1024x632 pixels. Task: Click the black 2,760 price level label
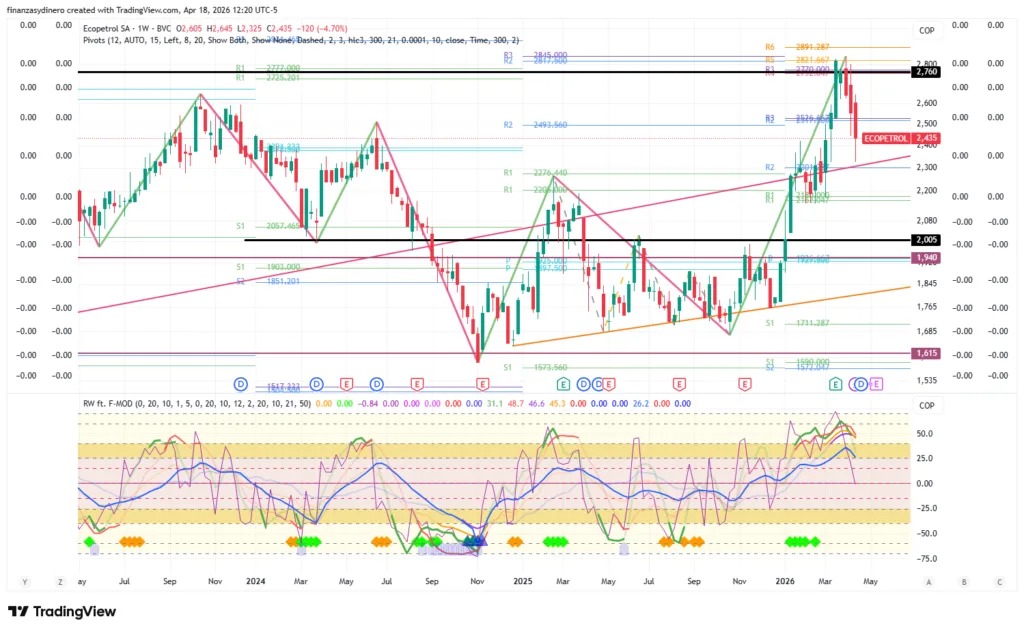pyautogui.click(x=926, y=73)
